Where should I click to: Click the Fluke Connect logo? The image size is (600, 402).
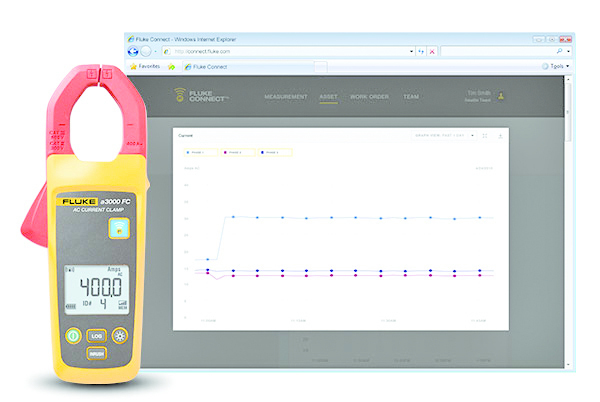(x=201, y=96)
